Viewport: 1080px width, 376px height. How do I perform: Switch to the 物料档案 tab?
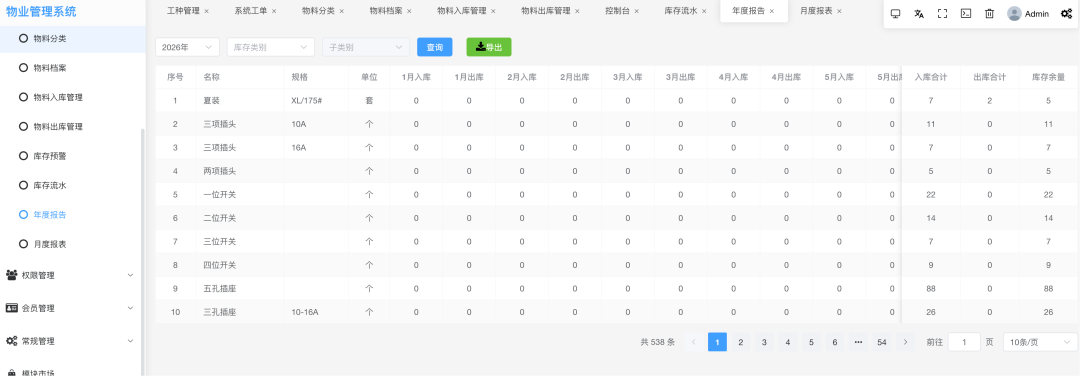click(x=386, y=11)
